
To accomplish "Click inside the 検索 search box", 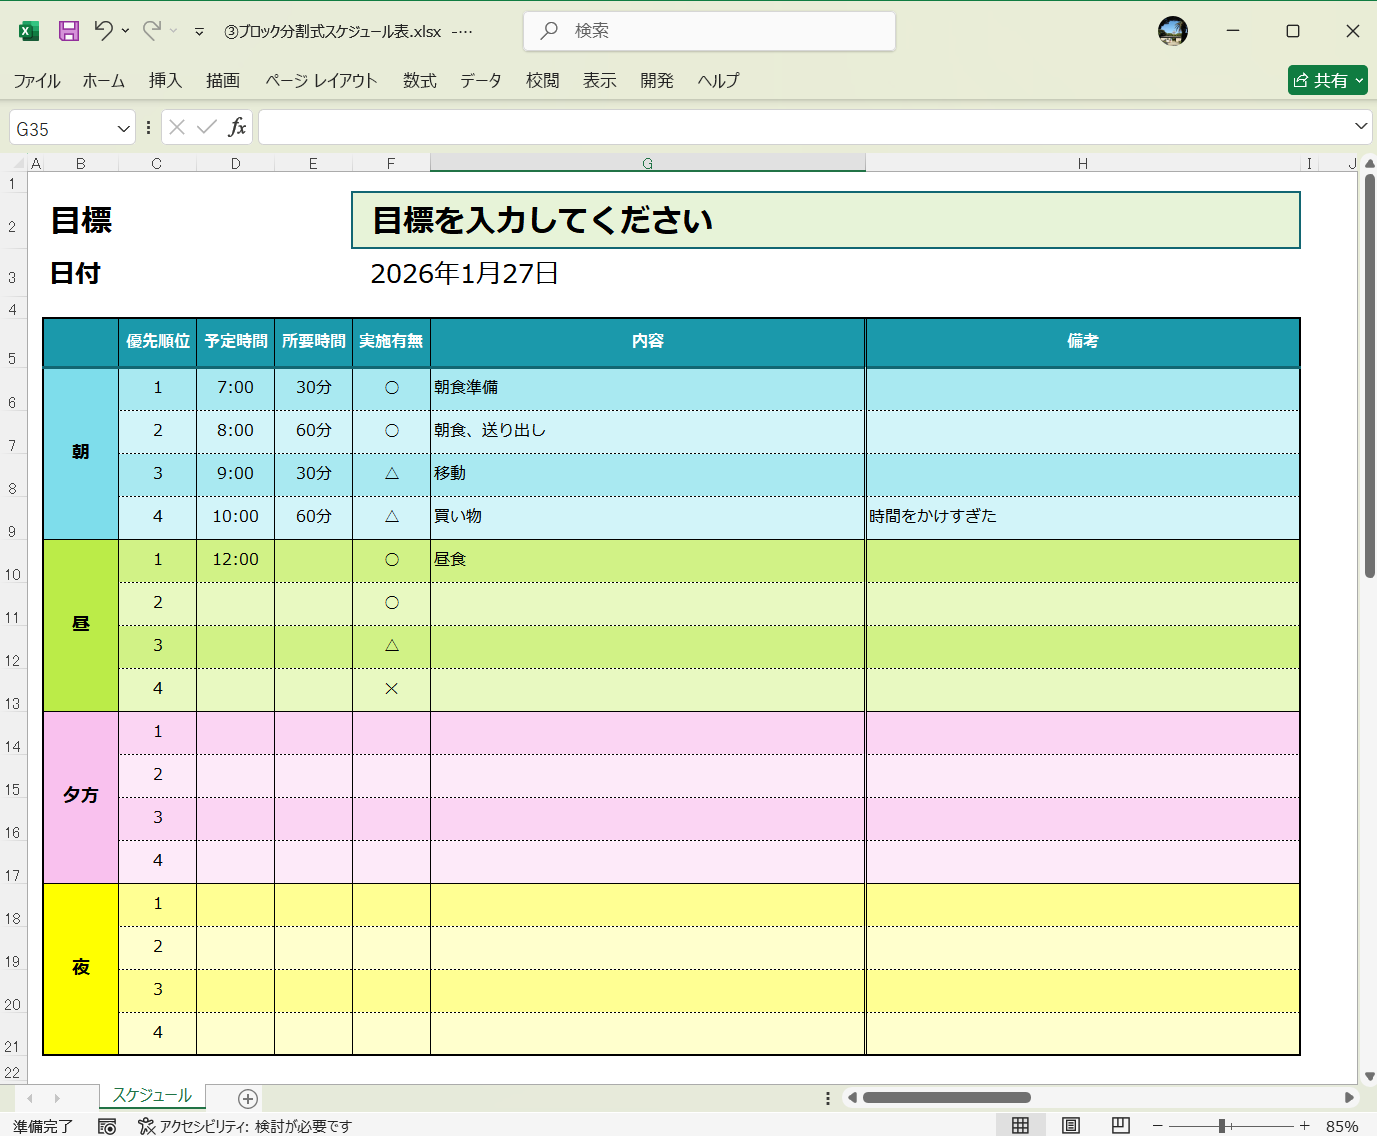I will tap(709, 31).
